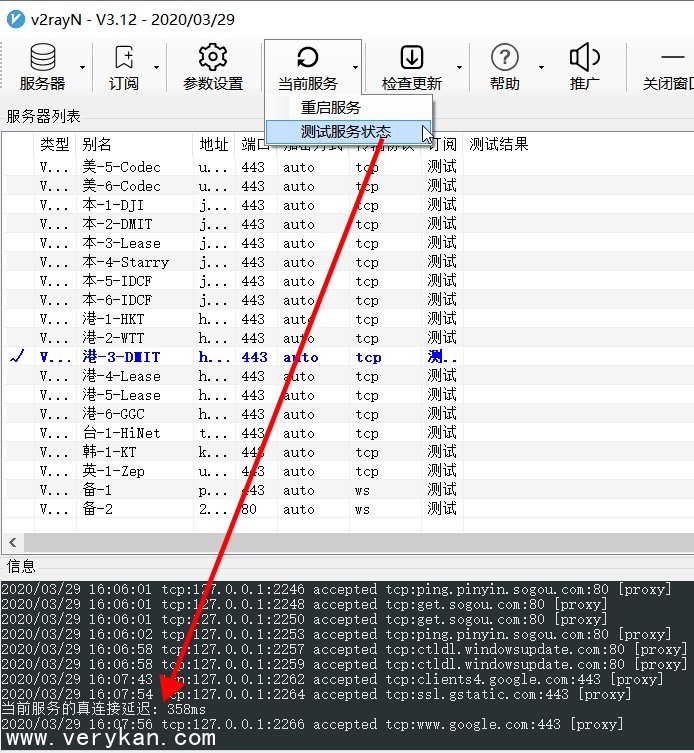This screenshot has height=753, width=694.
Task: Expand the 服务器 dropdown arrow
Action: (83, 68)
